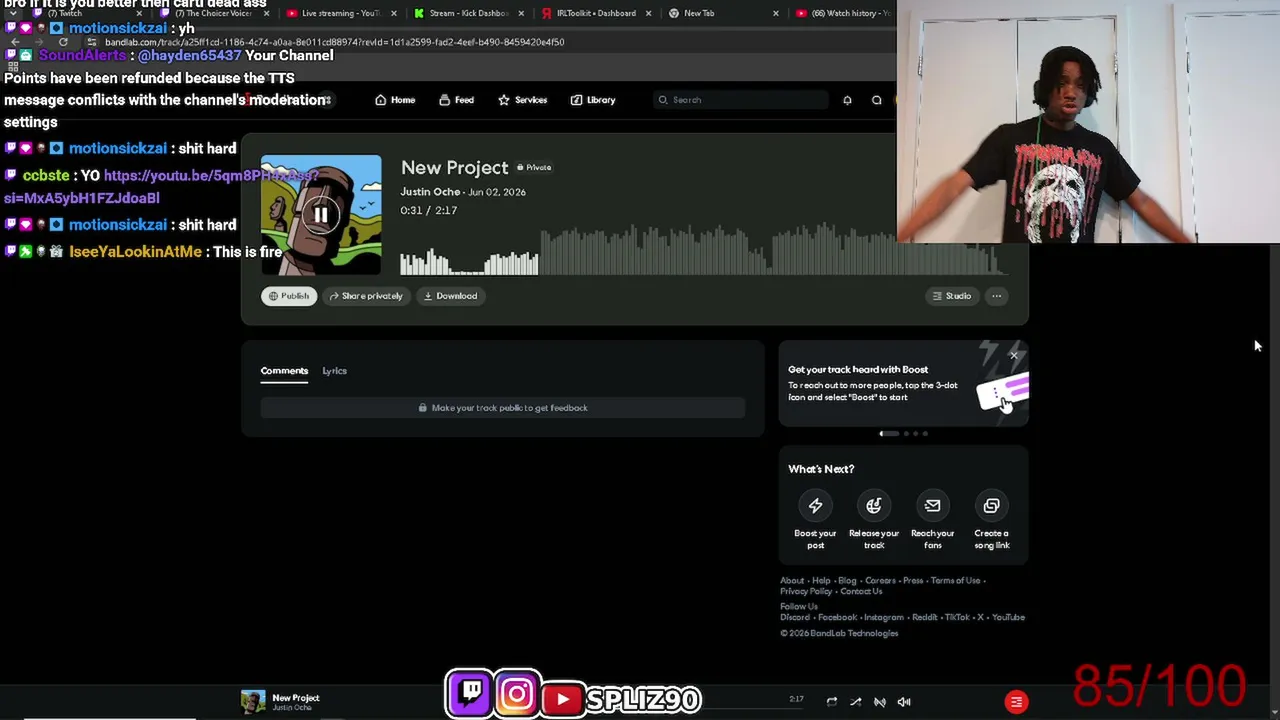Open the YouTube follow link in footer
Image resolution: width=1280 pixels, height=720 pixels.
pos(1008,618)
